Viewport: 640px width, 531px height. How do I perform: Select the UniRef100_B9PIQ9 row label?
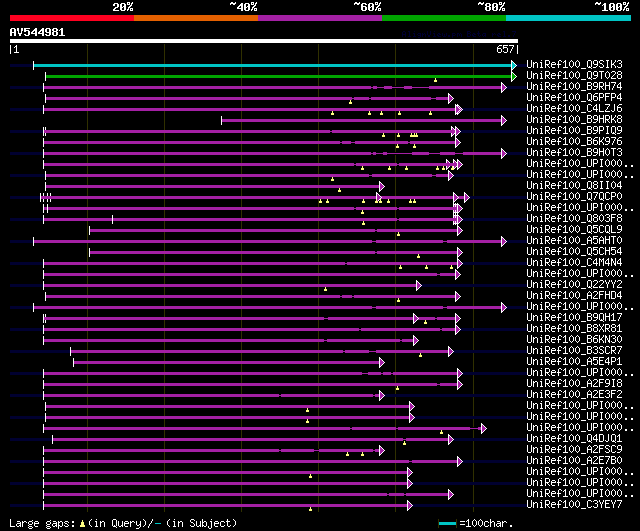pyautogui.click(x=574, y=131)
